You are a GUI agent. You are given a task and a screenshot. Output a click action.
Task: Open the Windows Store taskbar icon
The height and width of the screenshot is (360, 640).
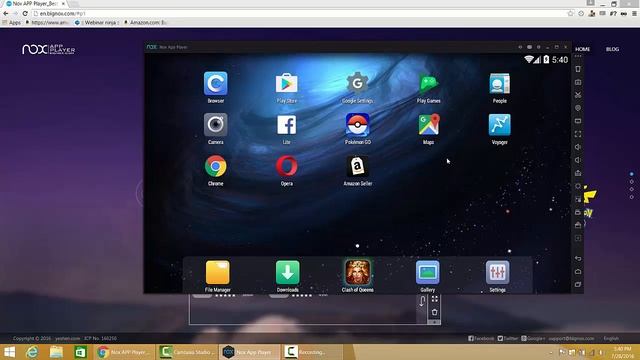point(80,352)
